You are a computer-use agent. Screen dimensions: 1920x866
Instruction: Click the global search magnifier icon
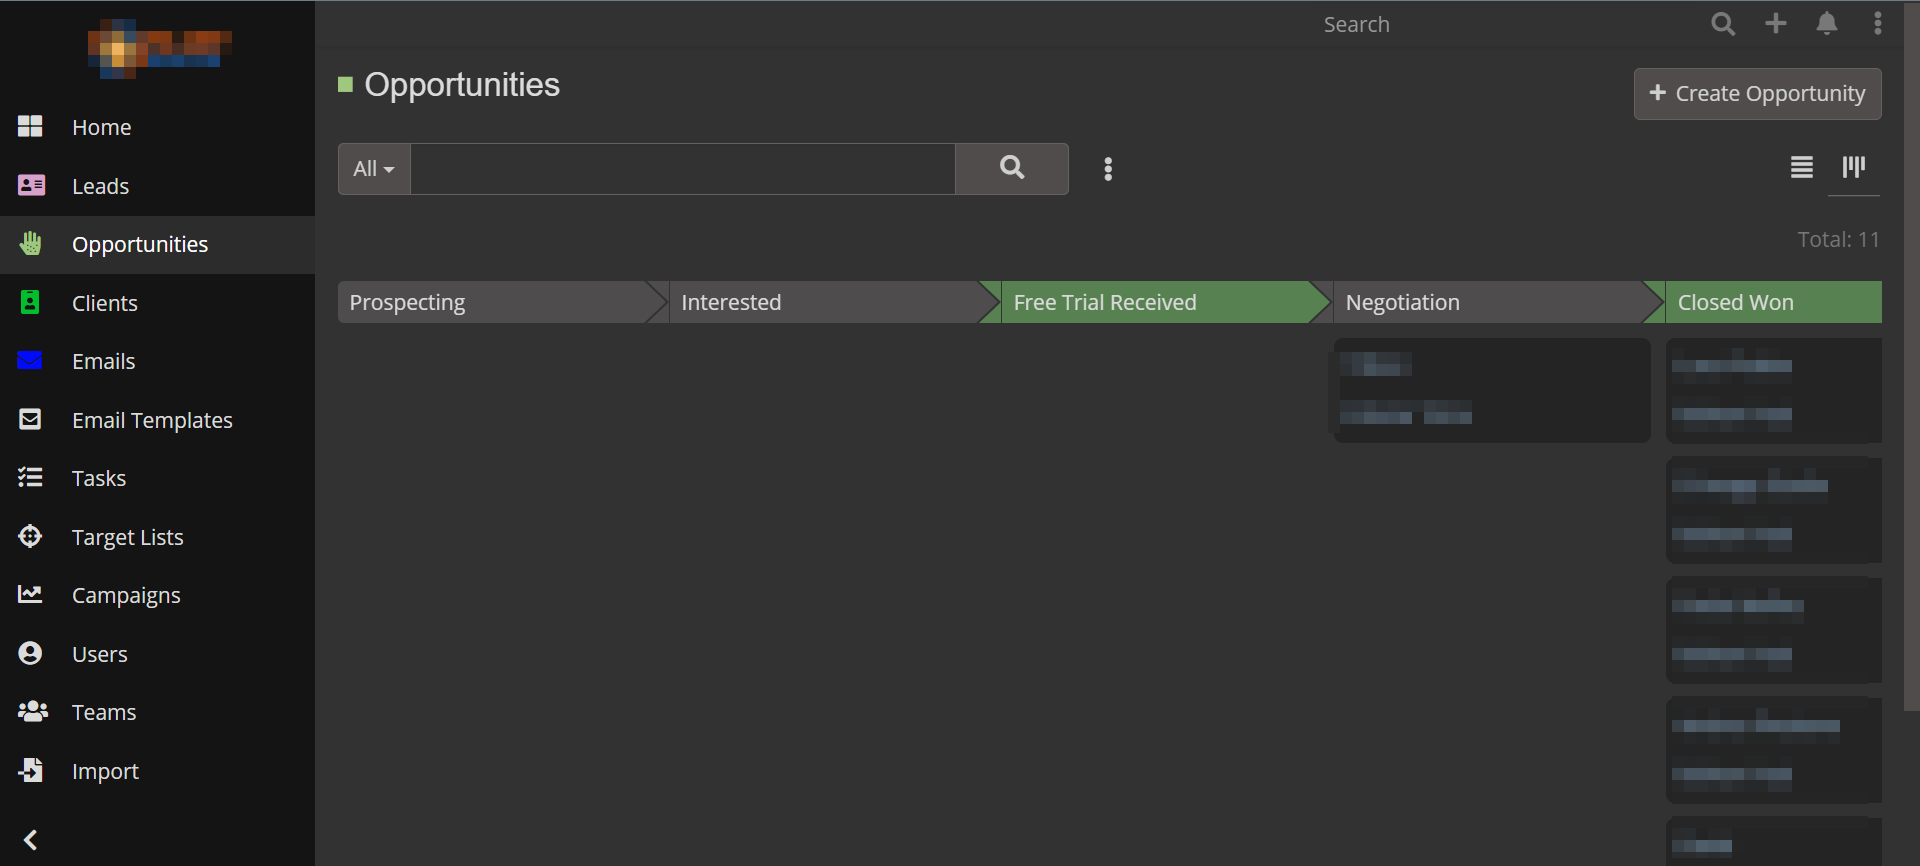tap(1722, 24)
